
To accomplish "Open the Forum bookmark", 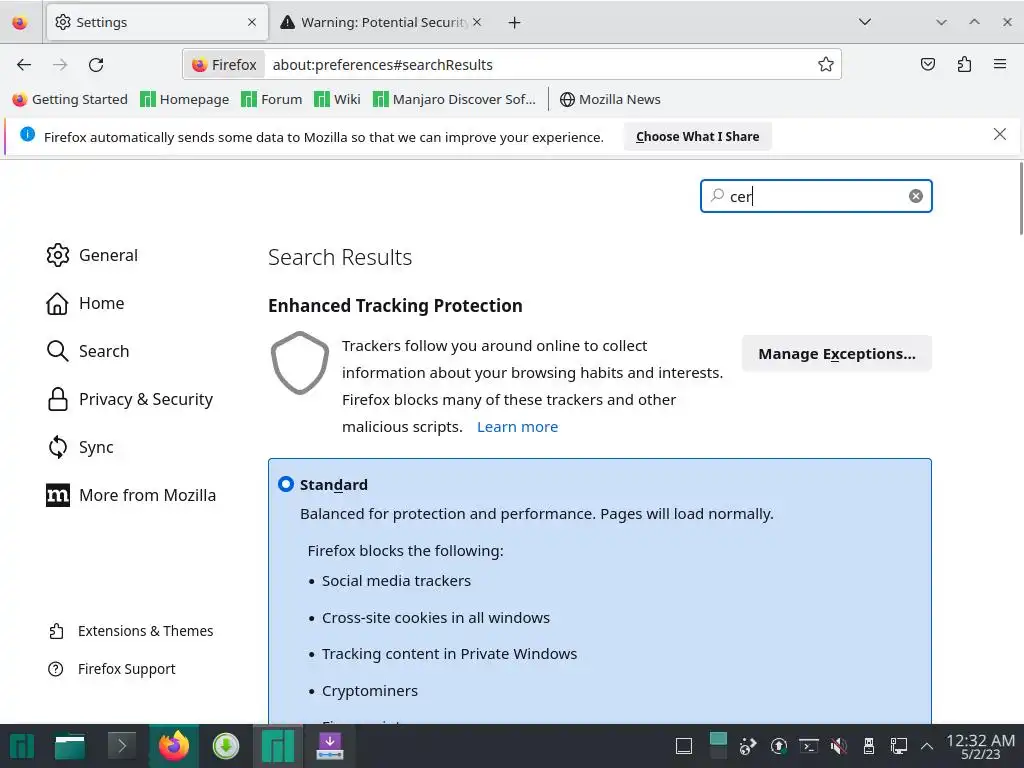I will click(x=272, y=99).
